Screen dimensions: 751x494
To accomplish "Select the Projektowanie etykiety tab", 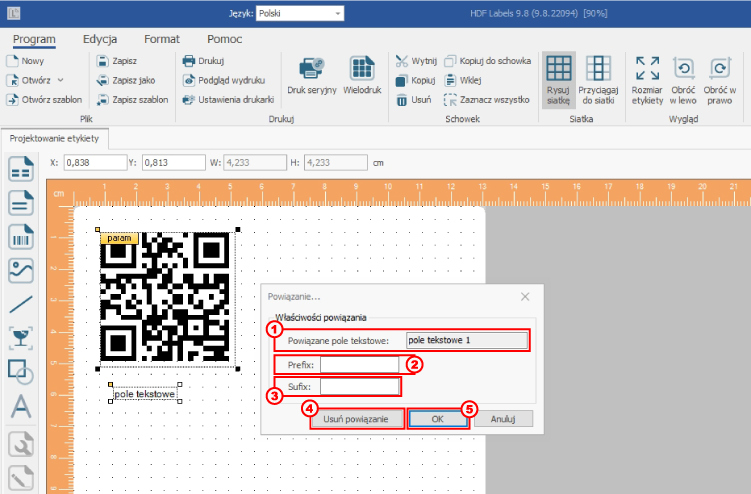I will point(54,138).
